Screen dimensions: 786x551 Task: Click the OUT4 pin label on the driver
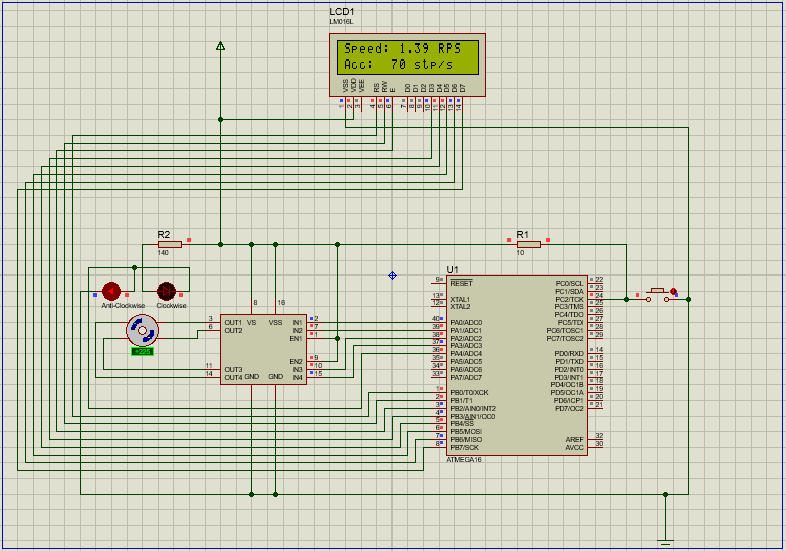click(x=233, y=377)
